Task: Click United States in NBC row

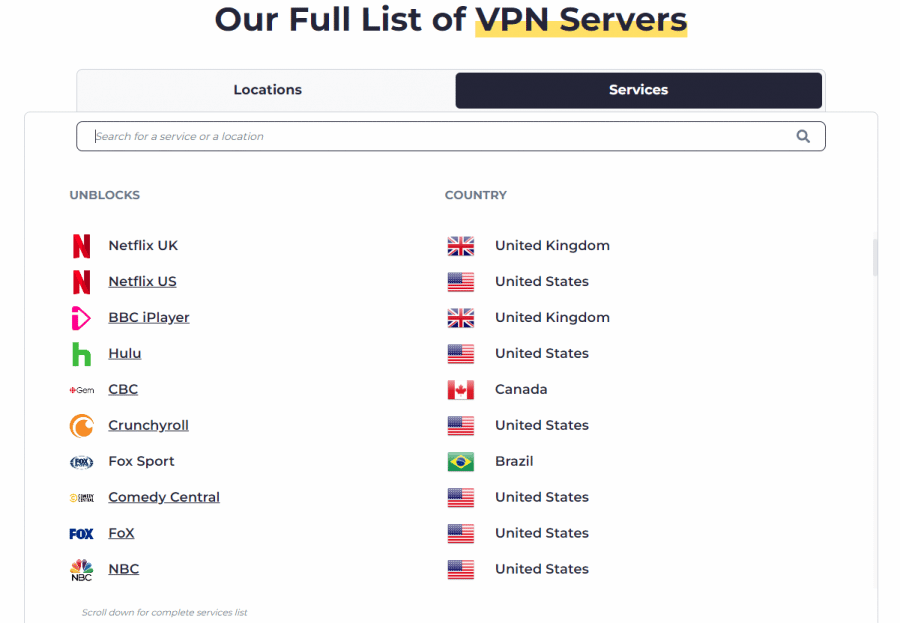Action: click(542, 569)
